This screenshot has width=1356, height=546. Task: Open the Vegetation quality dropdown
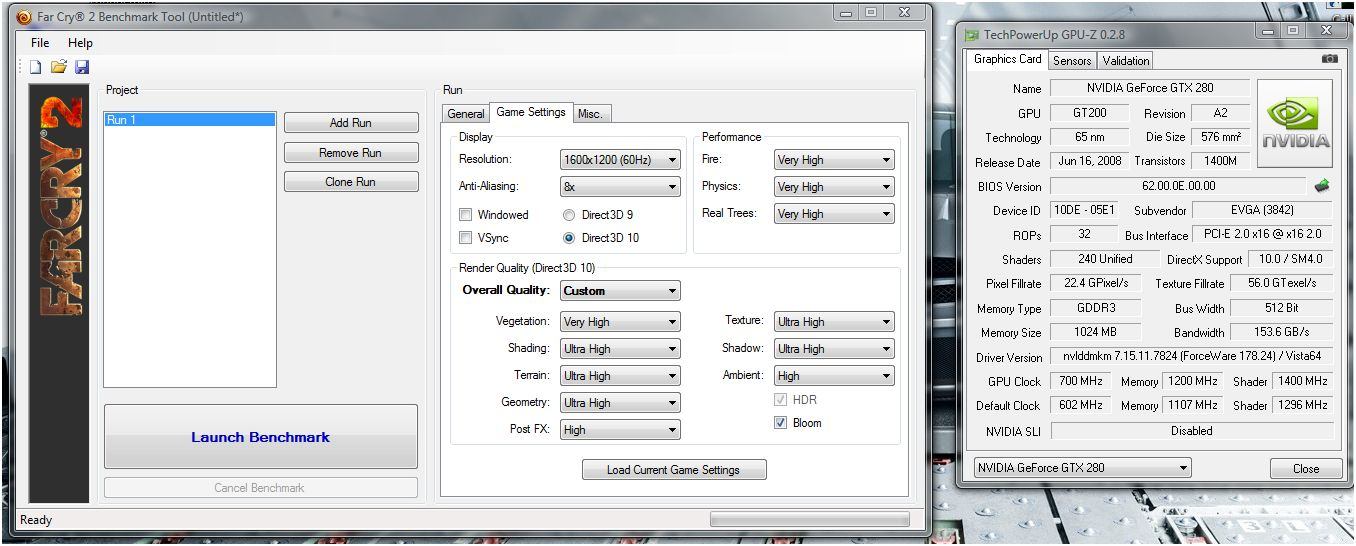(x=620, y=322)
